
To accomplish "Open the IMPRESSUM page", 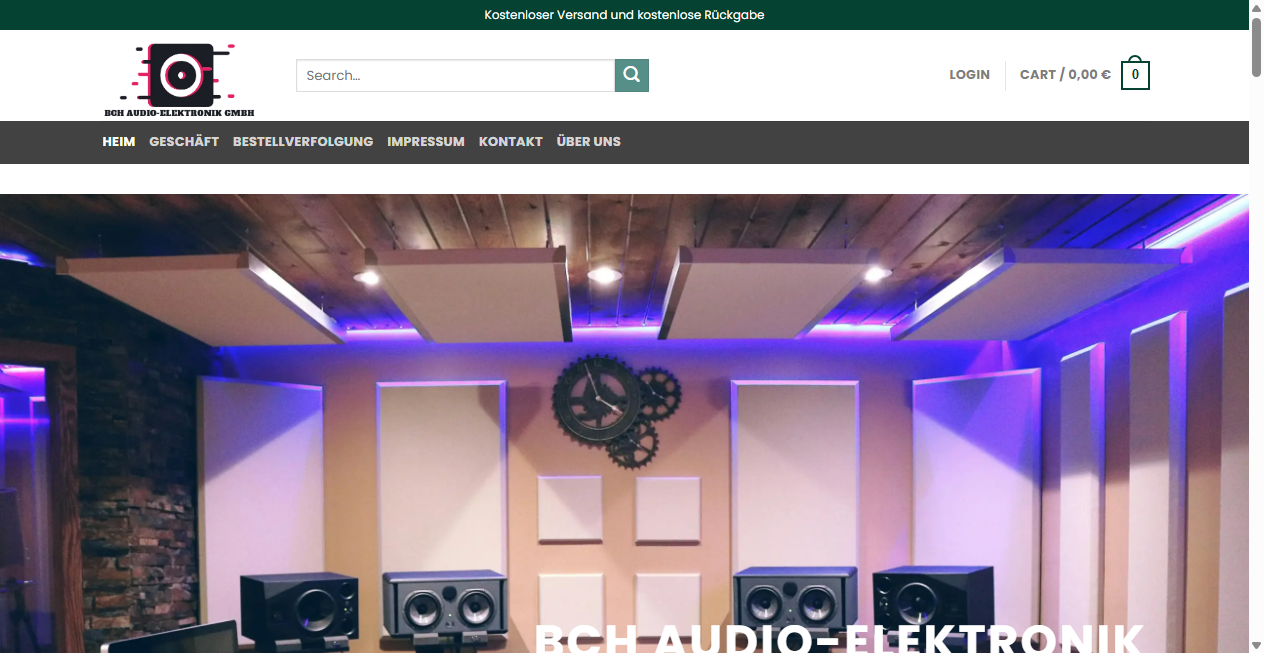I will pyautogui.click(x=426, y=142).
